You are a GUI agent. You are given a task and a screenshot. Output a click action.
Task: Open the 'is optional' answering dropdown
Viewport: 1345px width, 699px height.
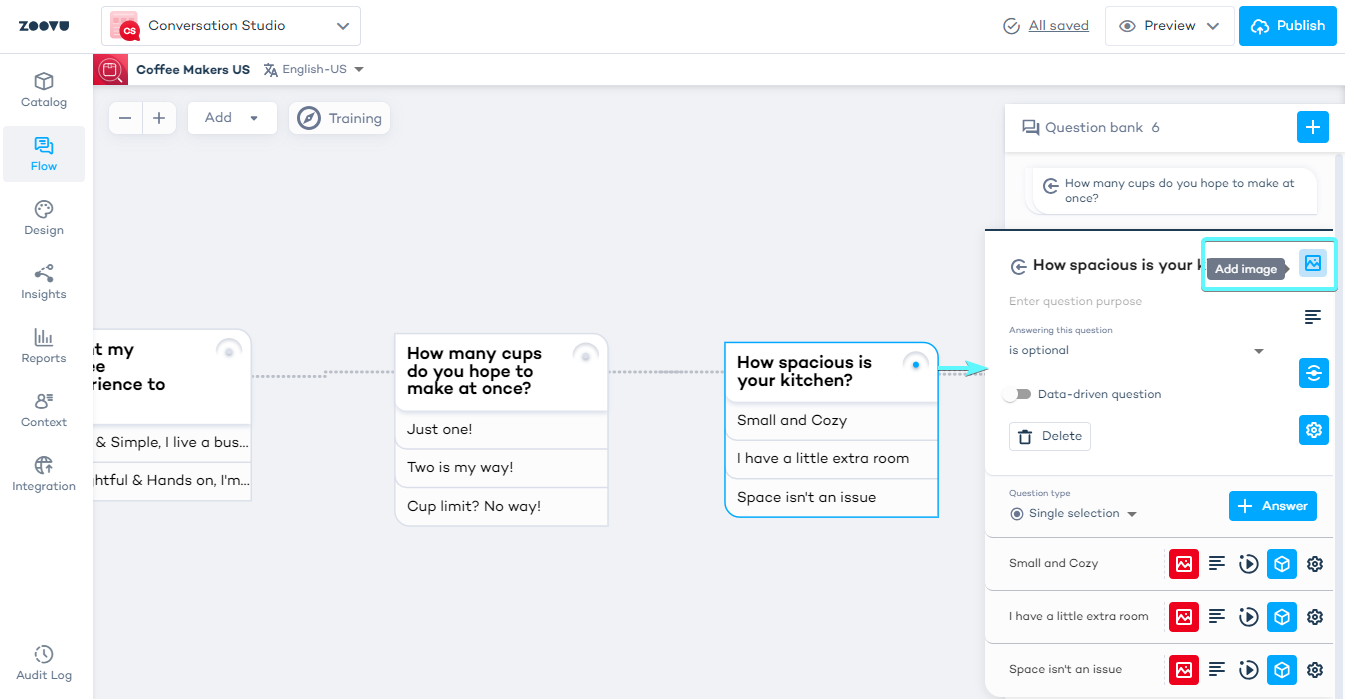click(1136, 351)
